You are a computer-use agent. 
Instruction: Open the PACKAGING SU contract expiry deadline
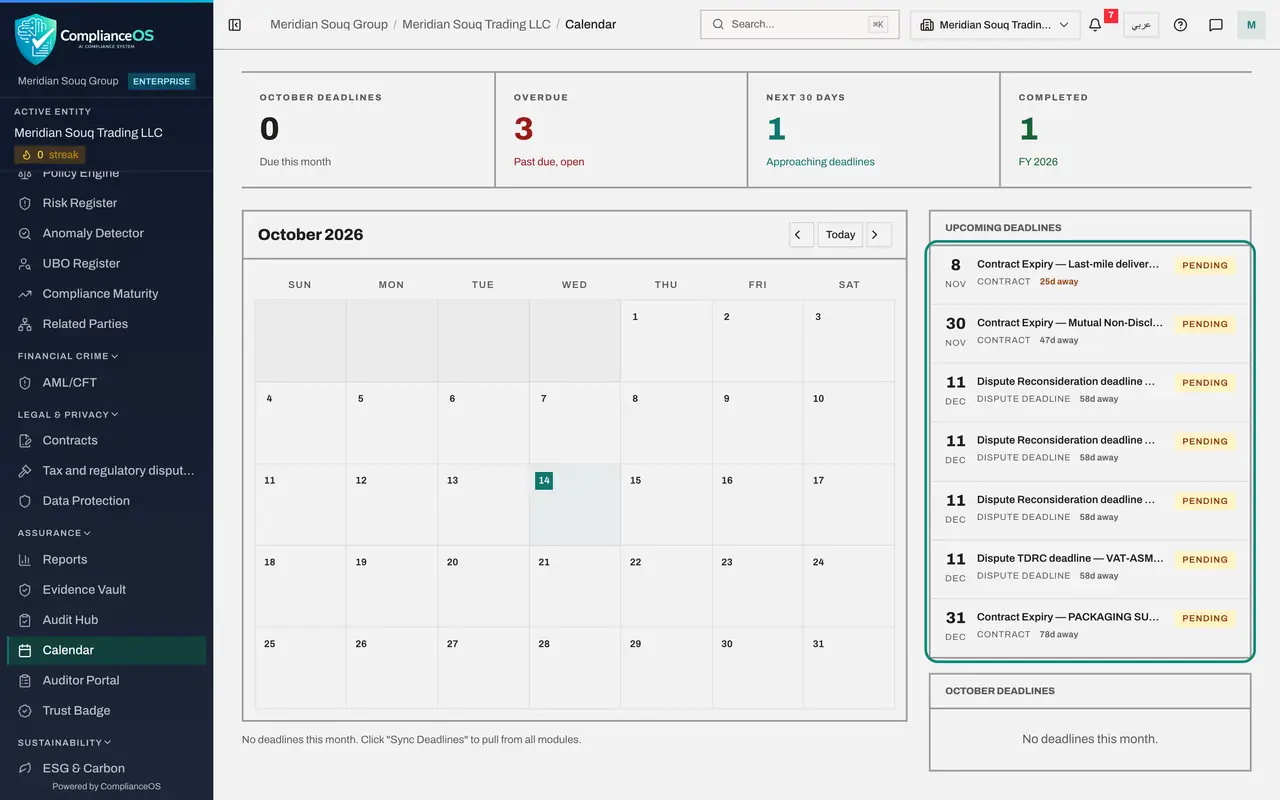pos(1089,627)
